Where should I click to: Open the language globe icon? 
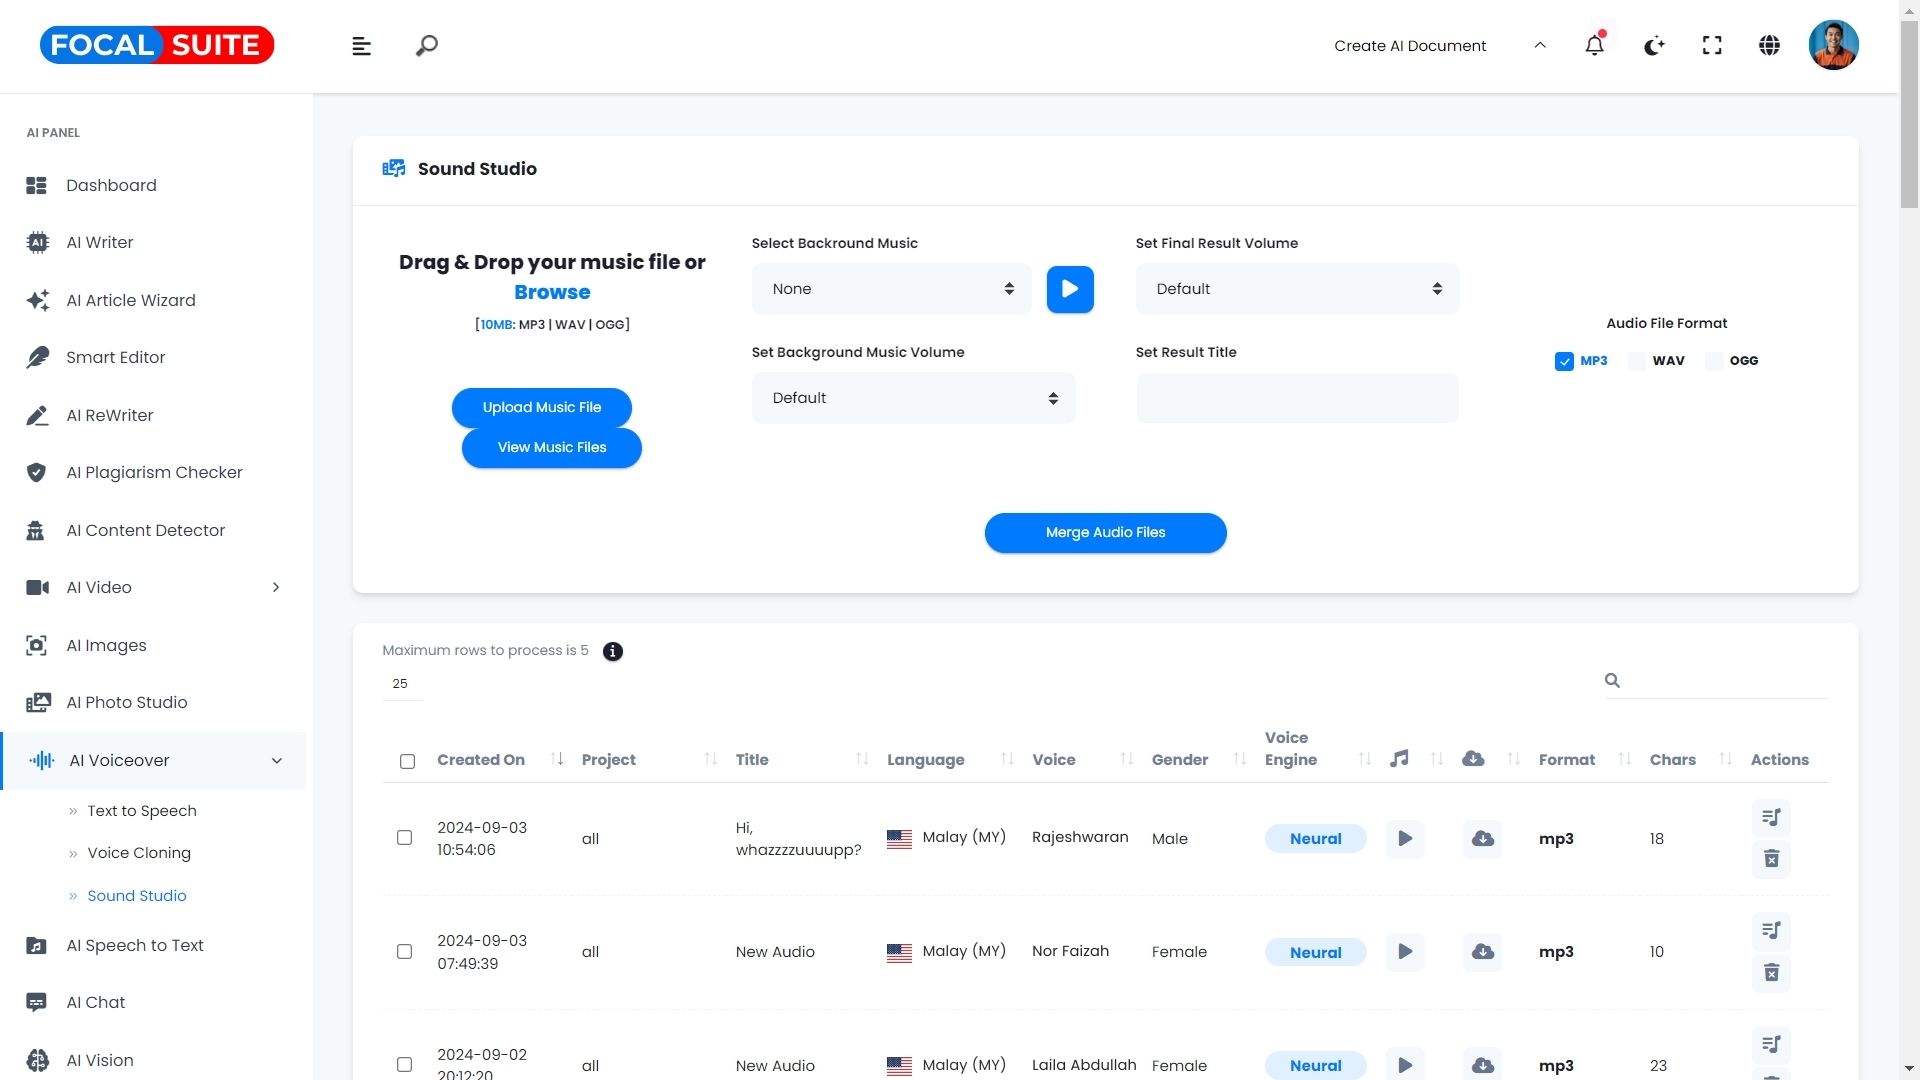pyautogui.click(x=1769, y=45)
